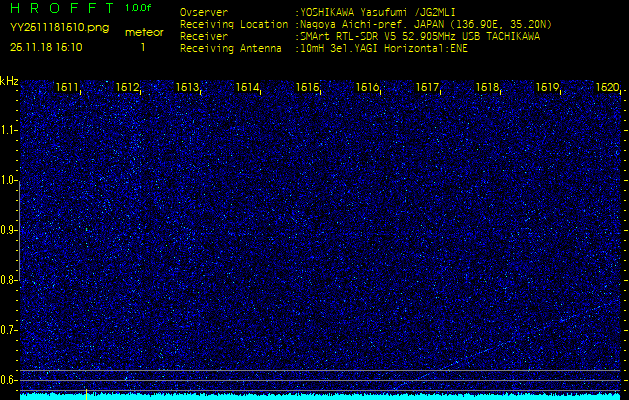Click the 0.7 frequency axis label
Image resolution: width=629 pixels, height=400 pixels.
pos(8,330)
